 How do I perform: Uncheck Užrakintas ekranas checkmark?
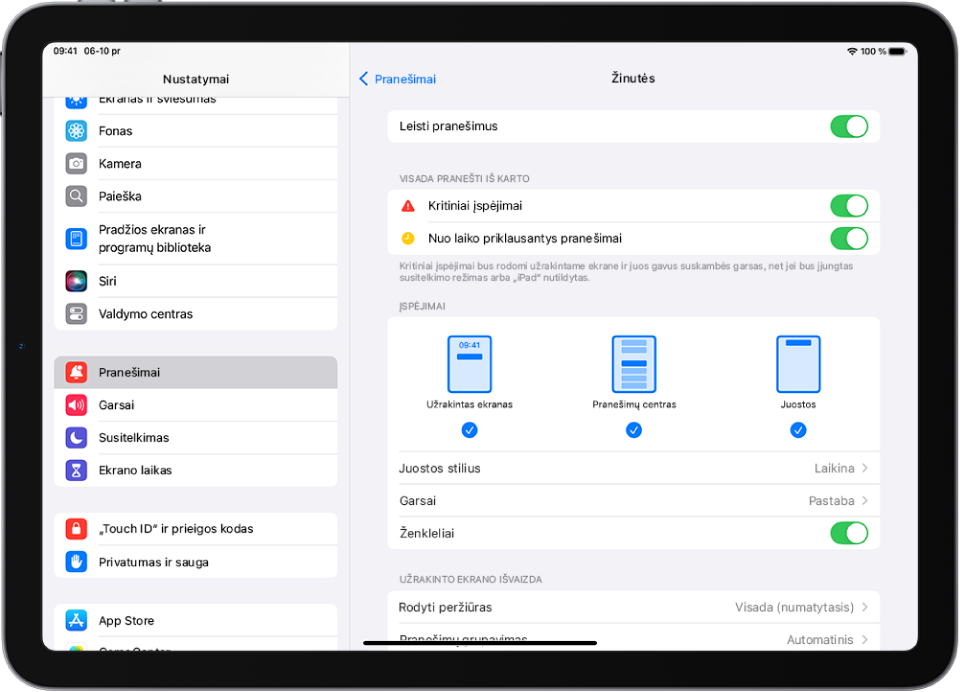[470, 430]
